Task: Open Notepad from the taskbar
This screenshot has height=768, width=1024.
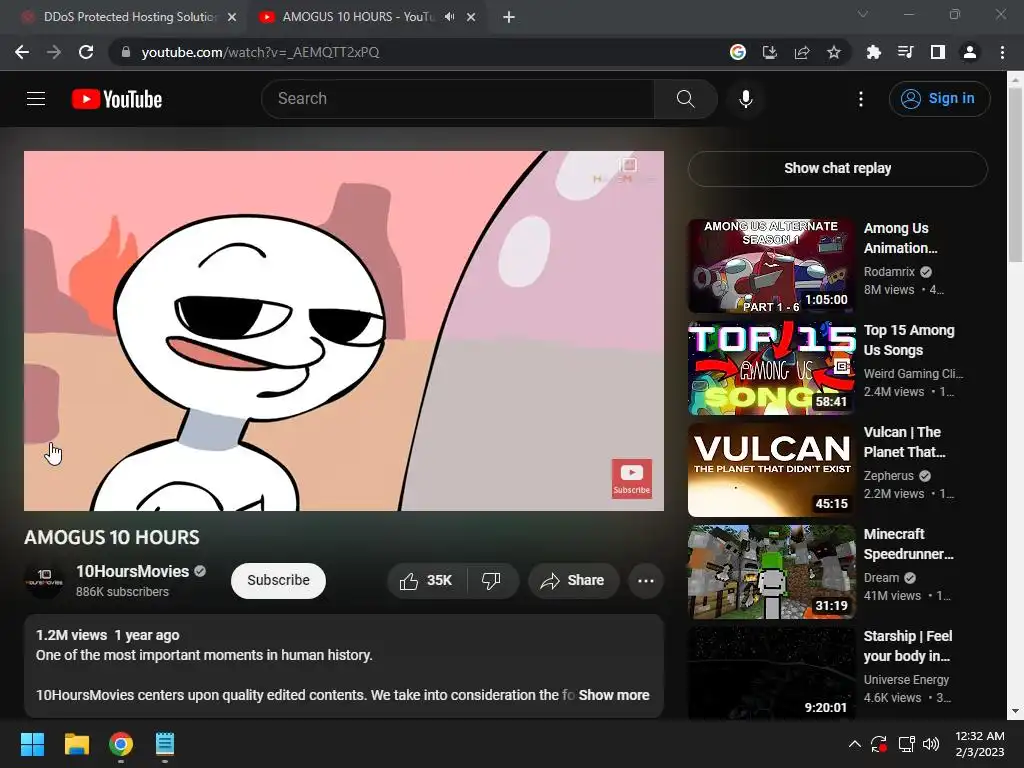Action: tap(165, 744)
